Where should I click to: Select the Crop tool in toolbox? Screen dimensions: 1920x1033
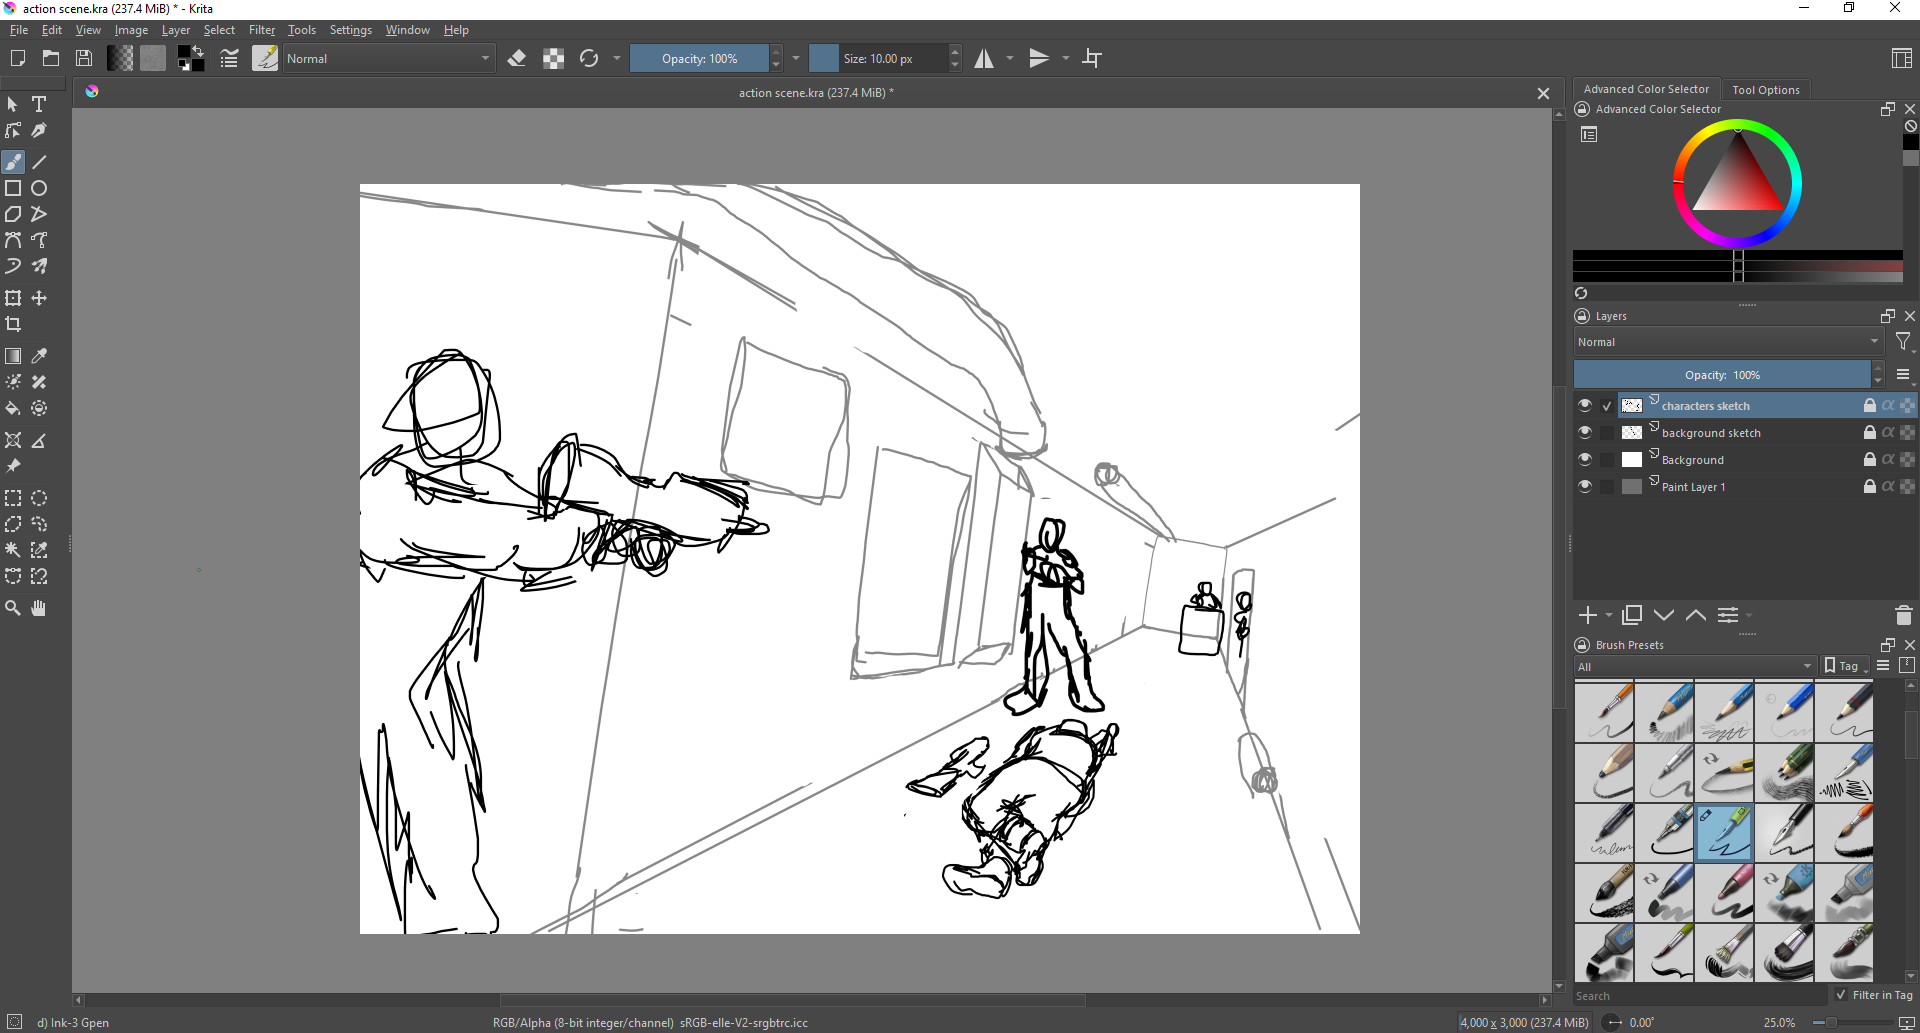tap(13, 324)
